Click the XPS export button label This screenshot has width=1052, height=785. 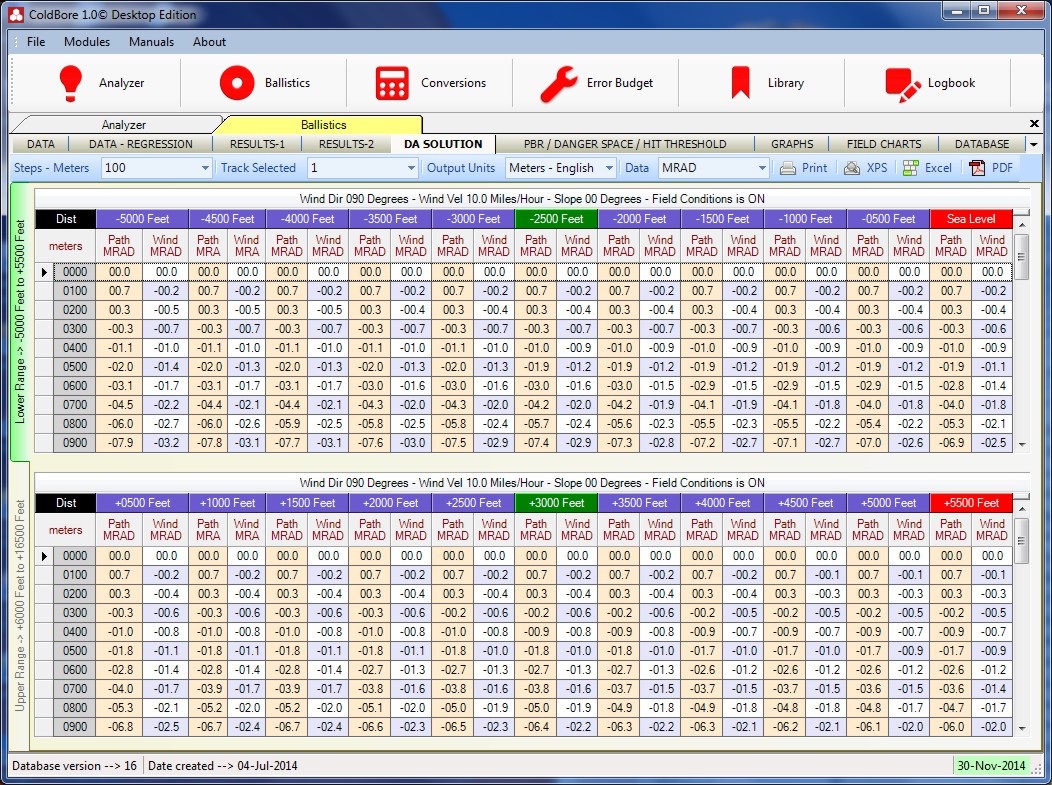[x=877, y=168]
